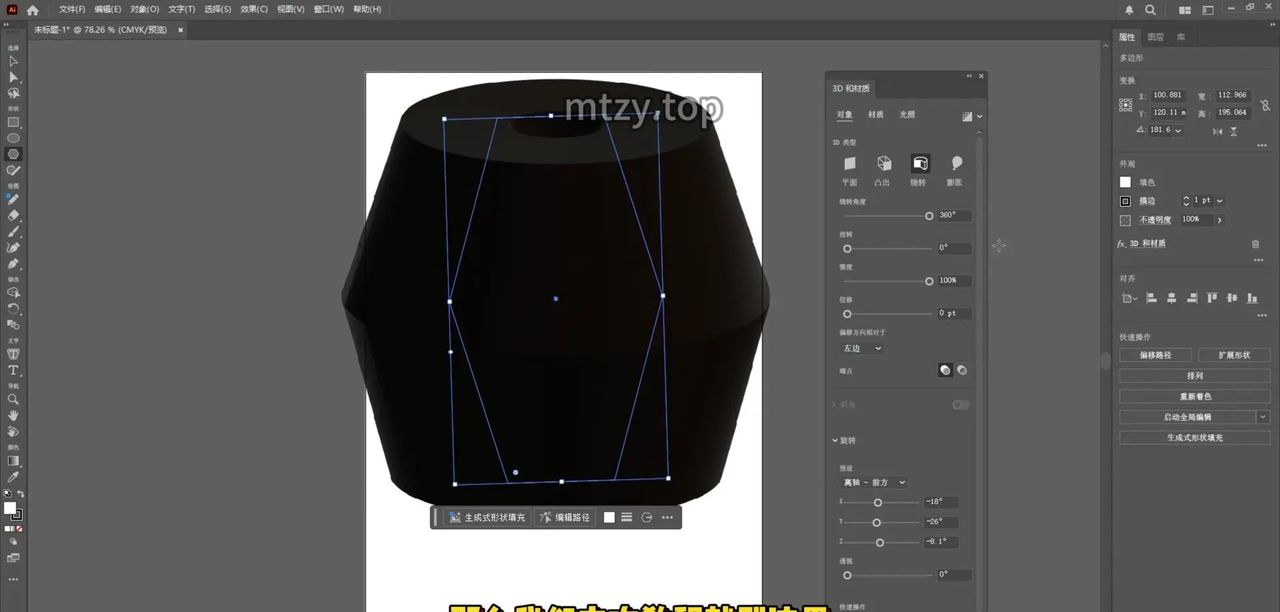Toggle the constrain width and height link
Viewport: 1280px width, 612px height.
pos(1265,104)
